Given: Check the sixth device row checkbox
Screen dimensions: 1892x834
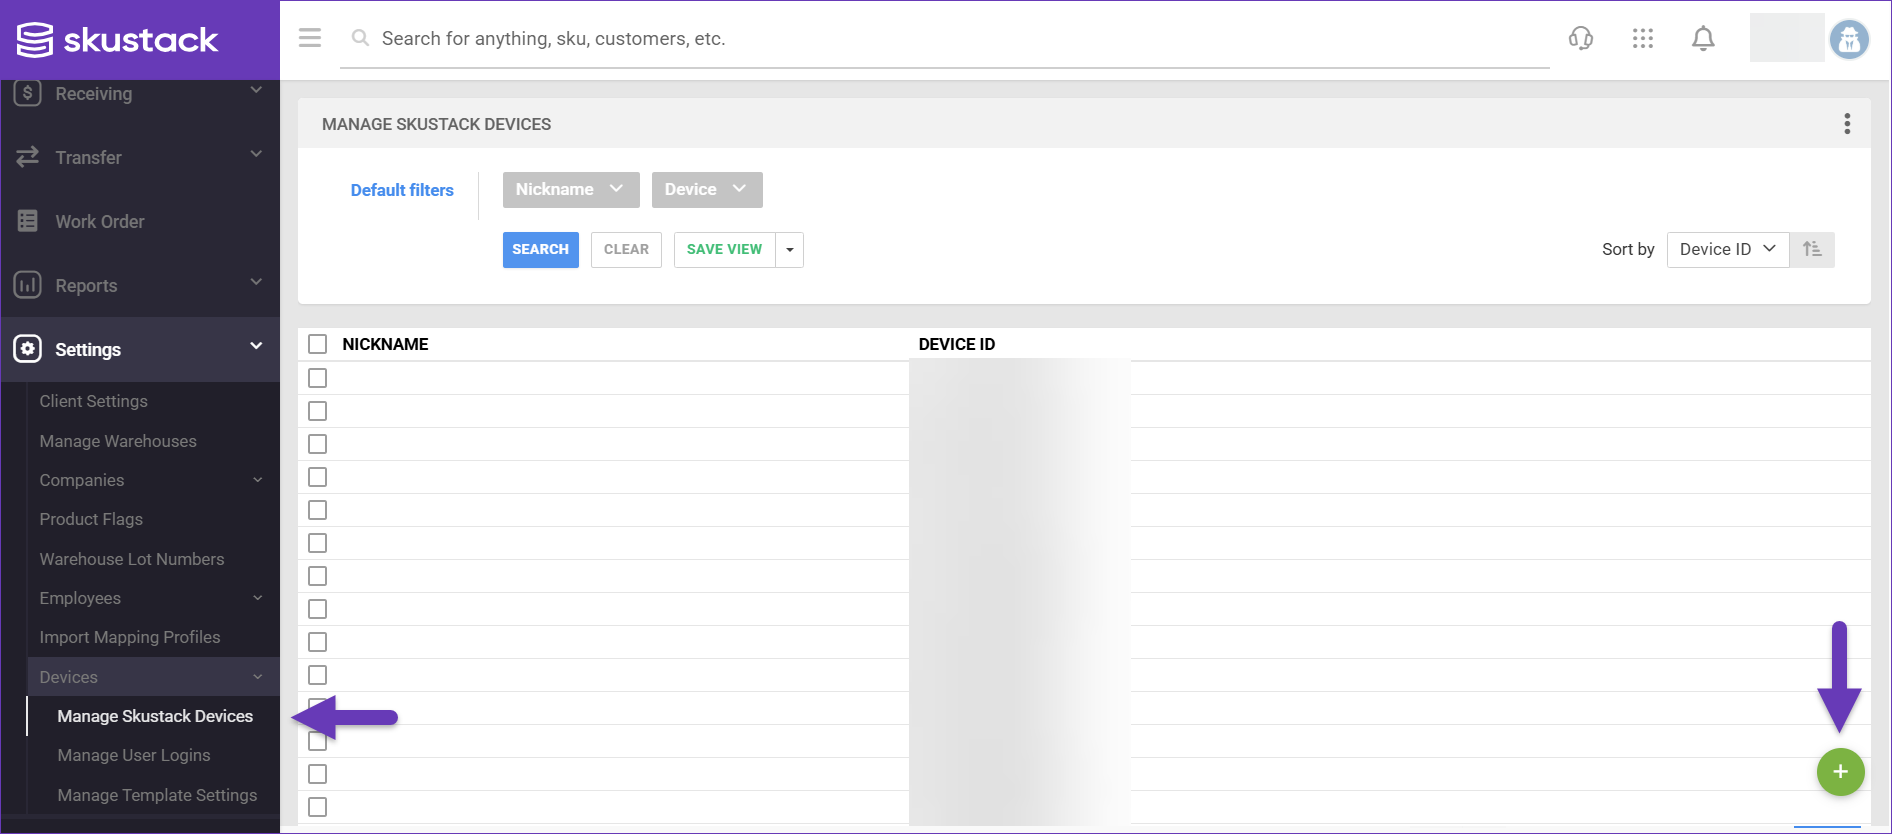Looking at the screenshot, I should pos(318,543).
